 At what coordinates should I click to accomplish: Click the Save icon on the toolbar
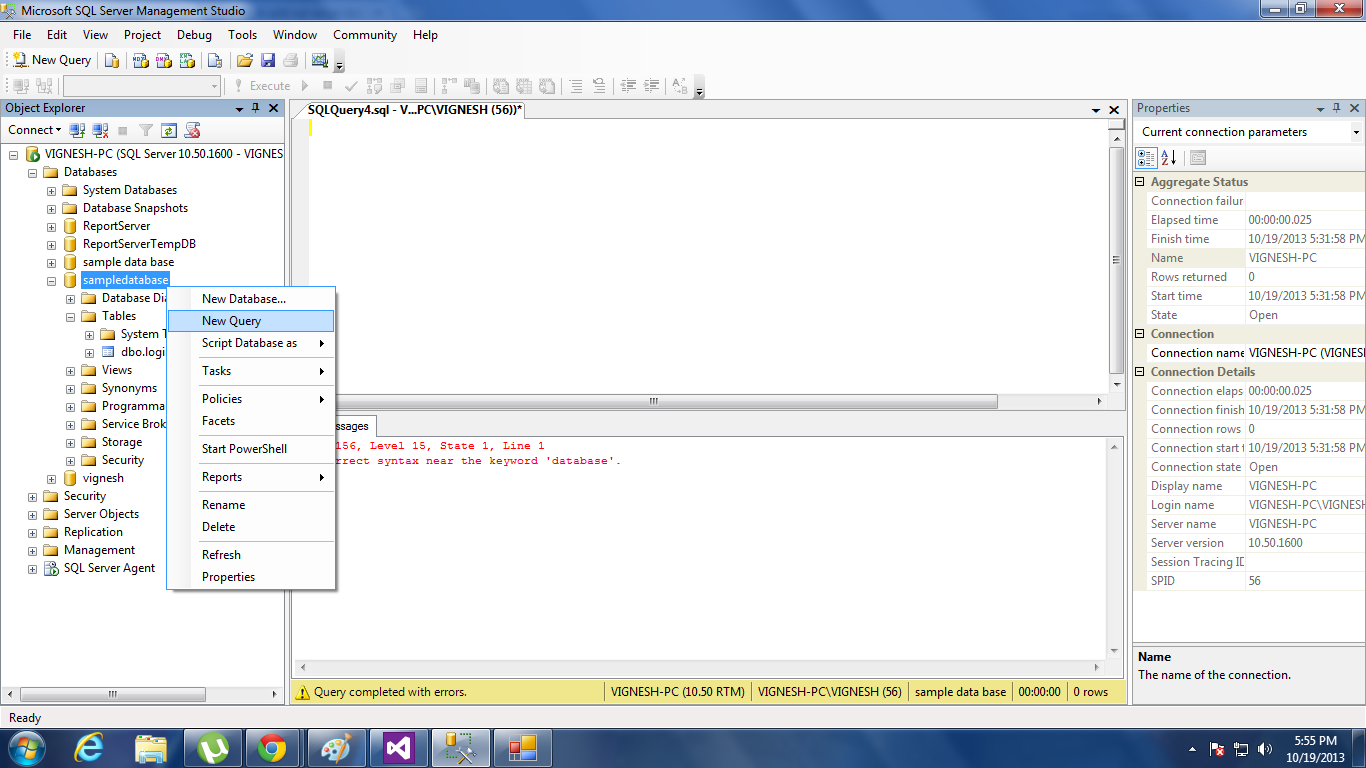coord(267,59)
